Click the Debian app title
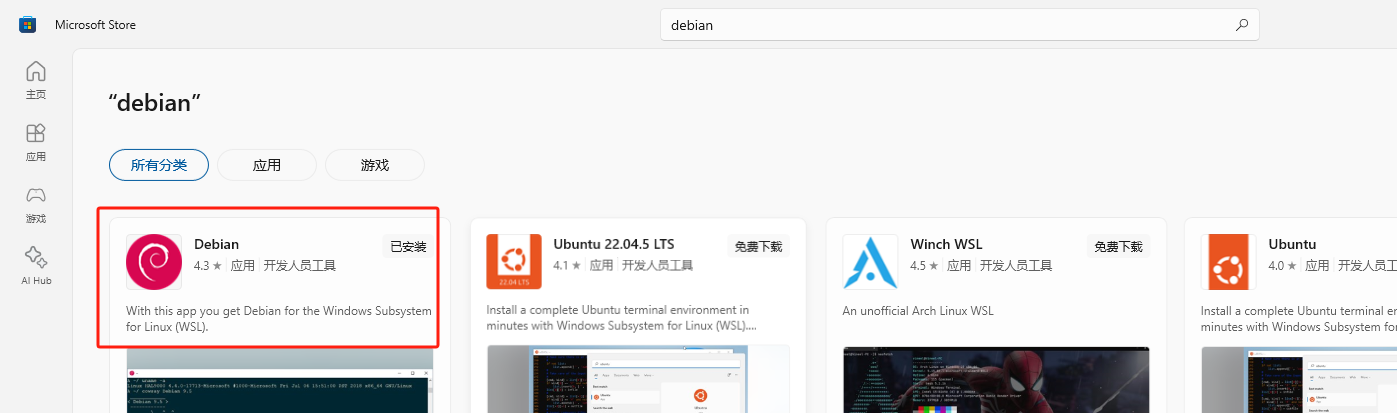The width and height of the screenshot is (1397, 413). coord(217,244)
